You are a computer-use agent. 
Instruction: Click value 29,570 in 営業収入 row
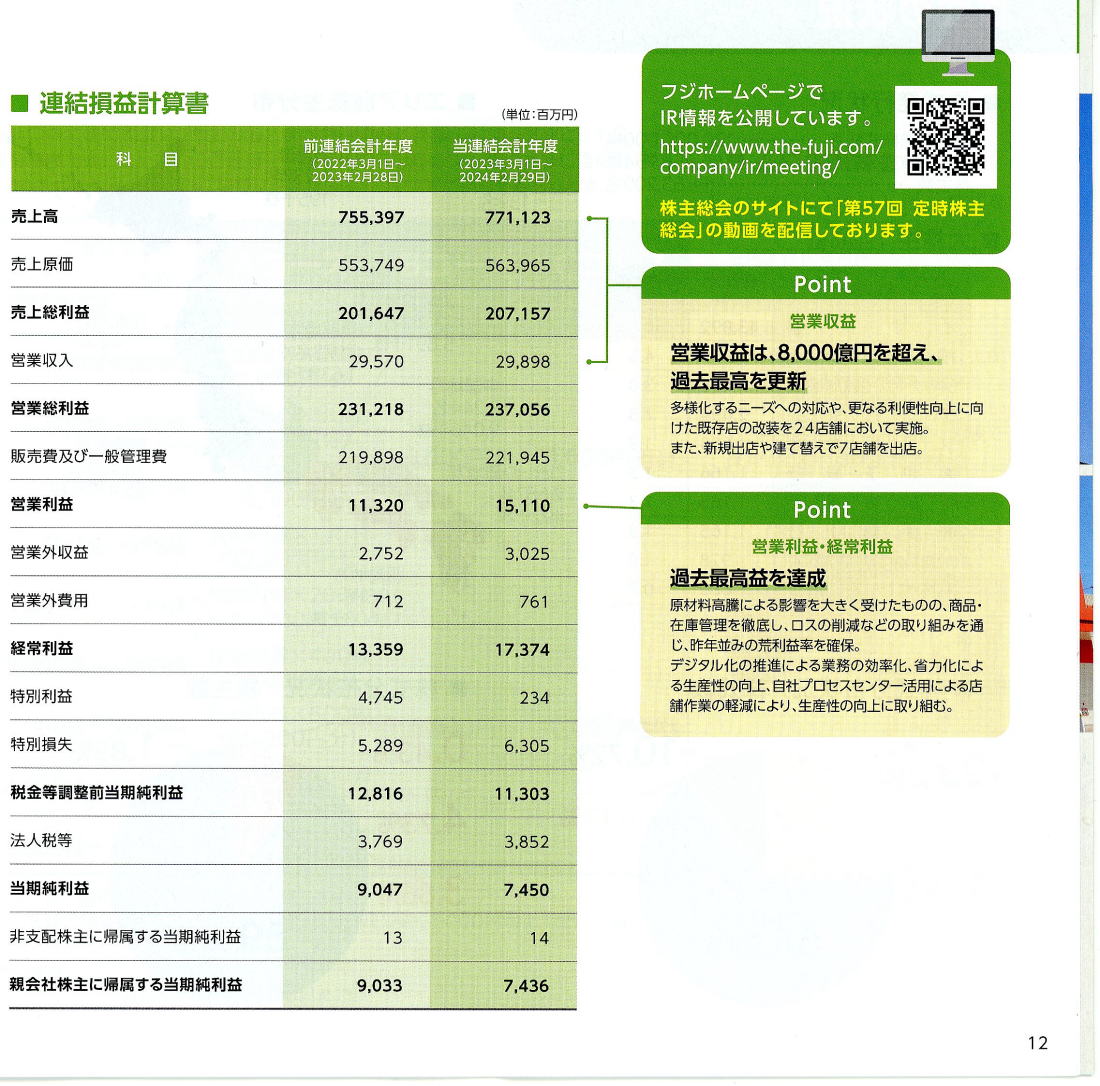[x=376, y=361]
